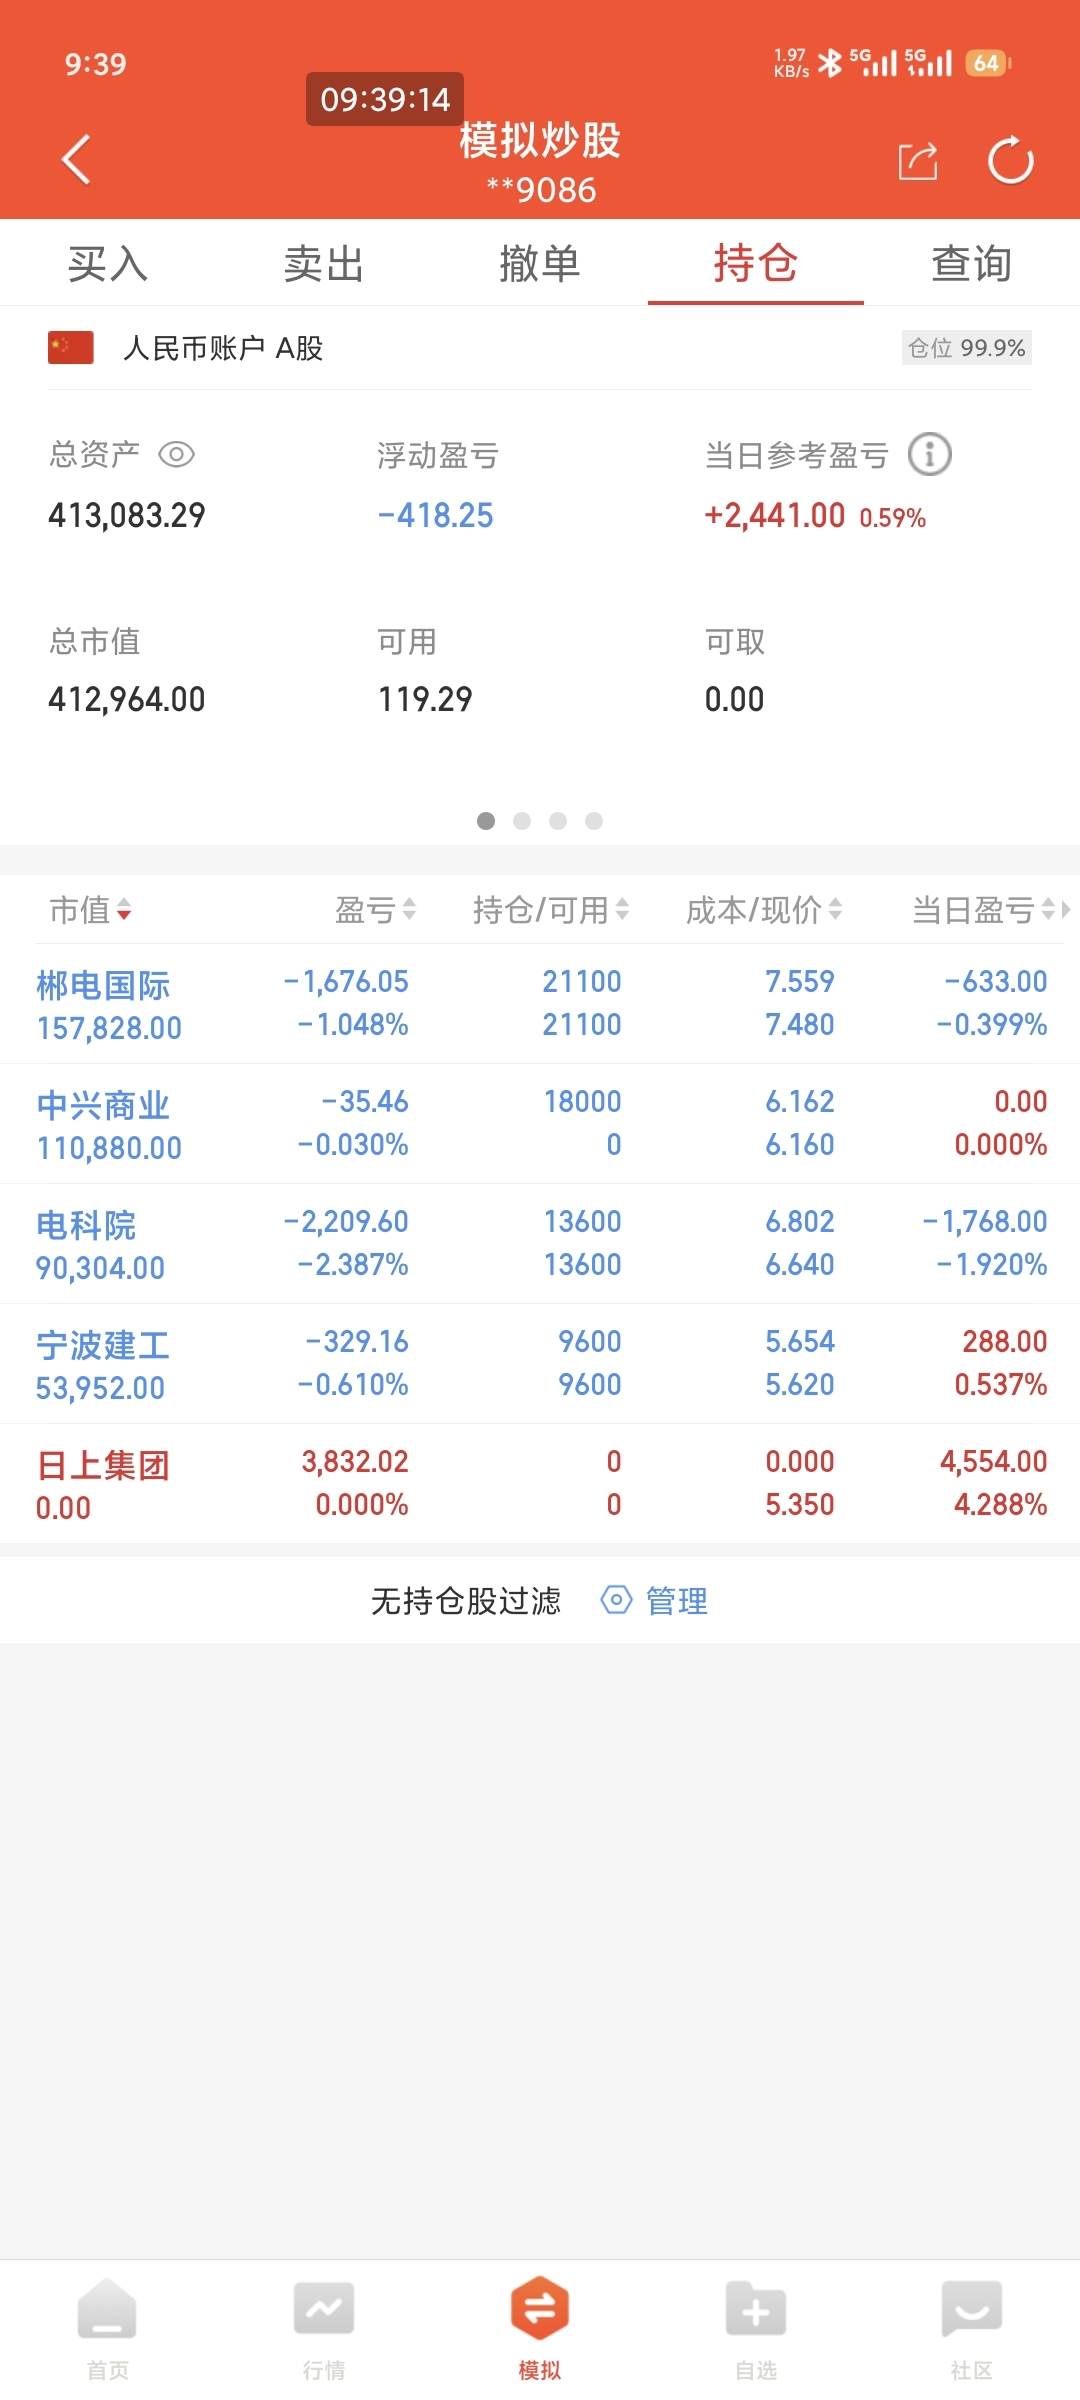The width and height of the screenshot is (1080, 2400).
Task: Select first page indicator dot
Action: tap(486, 821)
